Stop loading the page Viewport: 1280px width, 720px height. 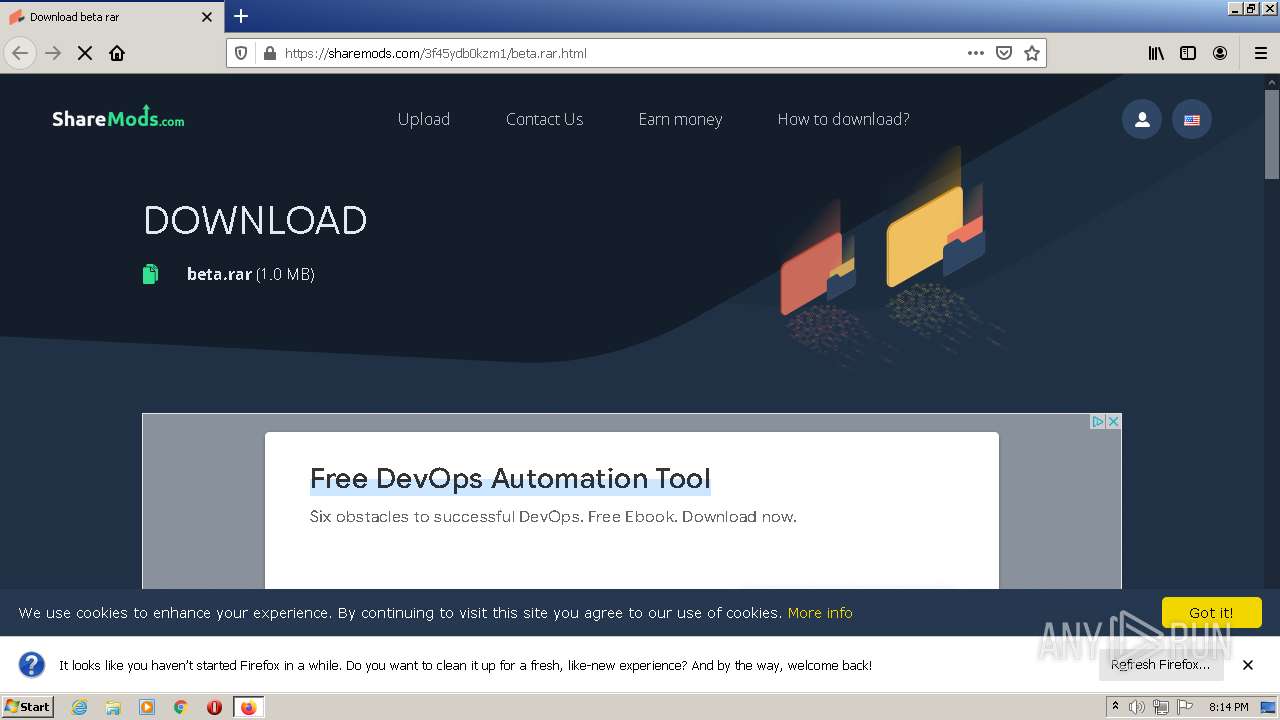(x=85, y=53)
